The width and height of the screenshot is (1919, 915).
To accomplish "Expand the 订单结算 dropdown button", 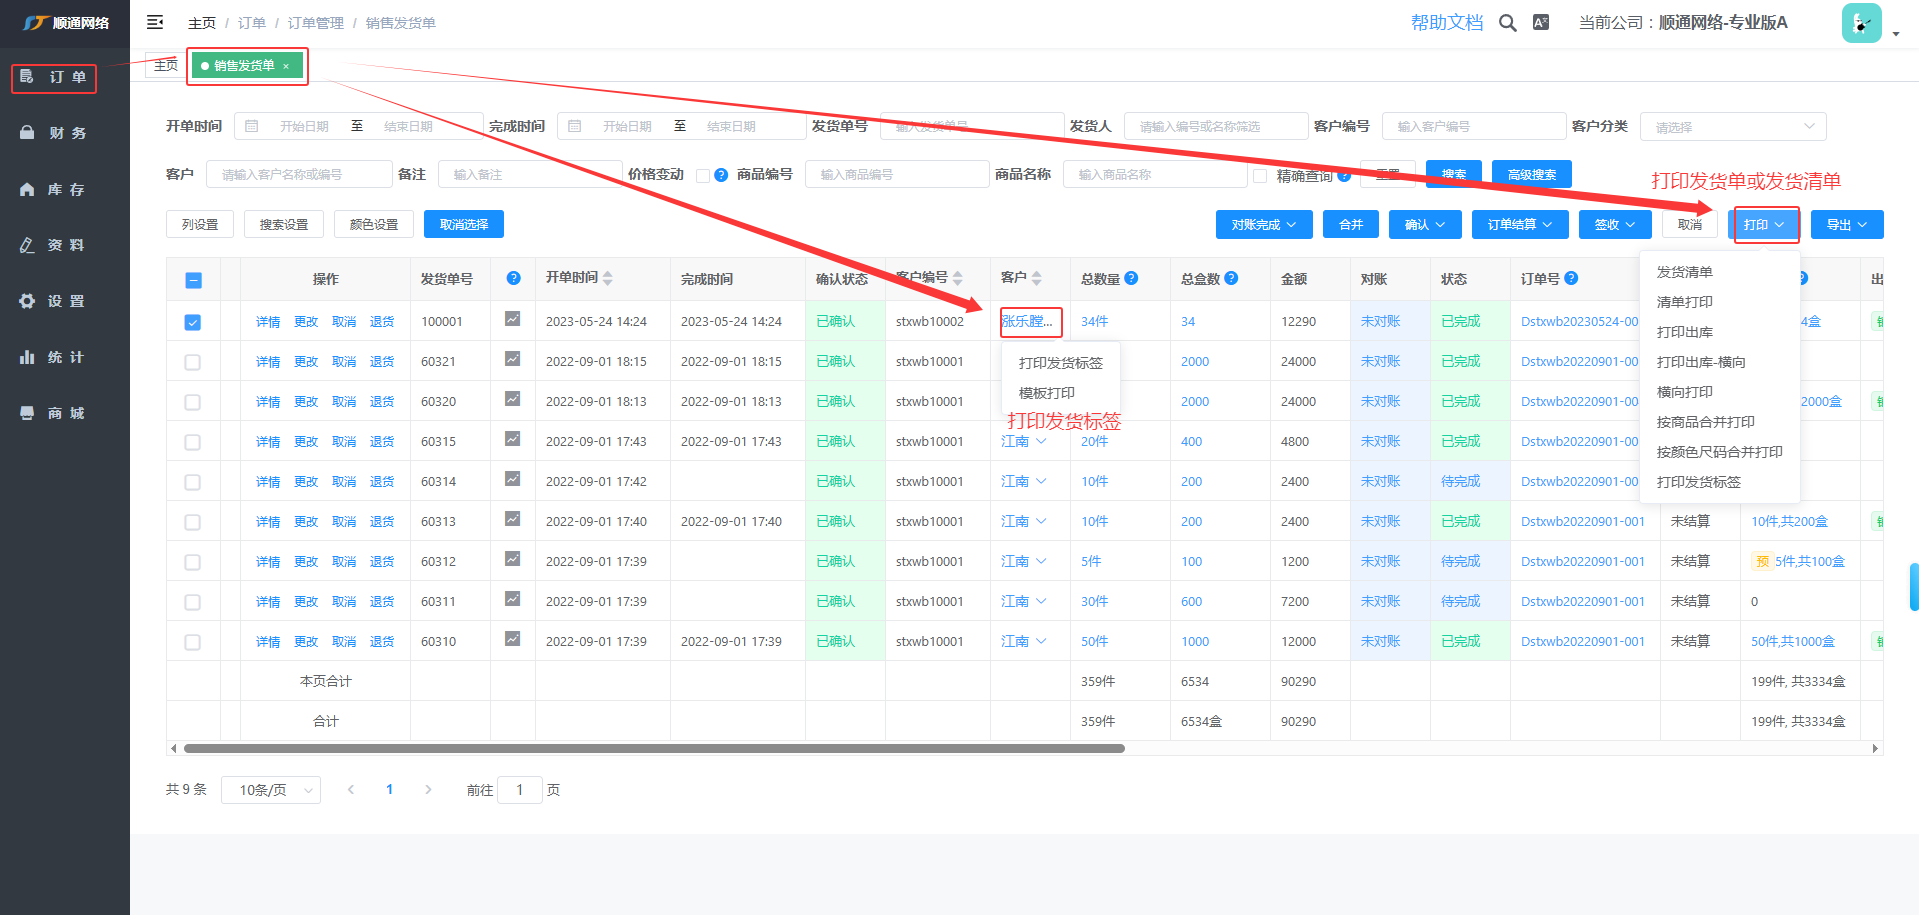I will coord(1520,225).
